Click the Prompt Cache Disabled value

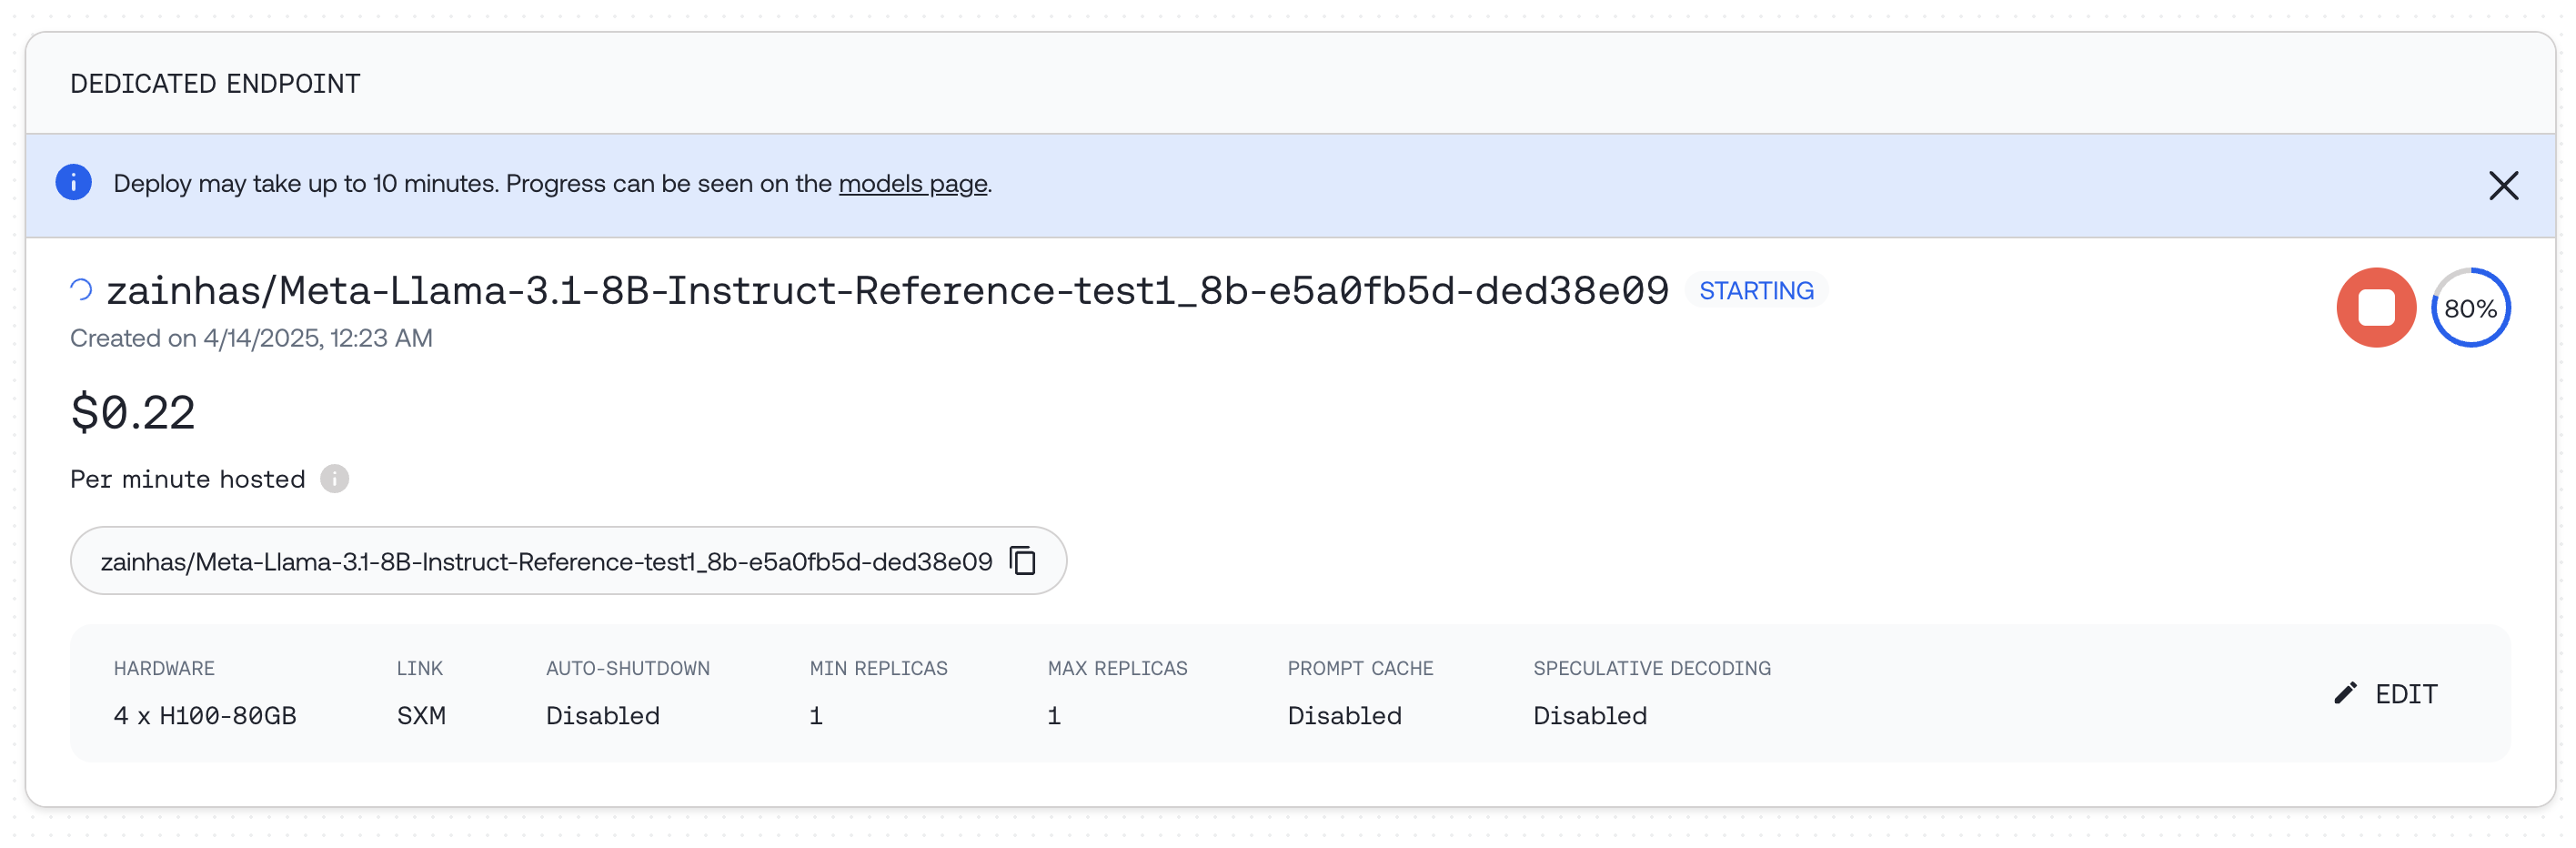coord(1343,716)
